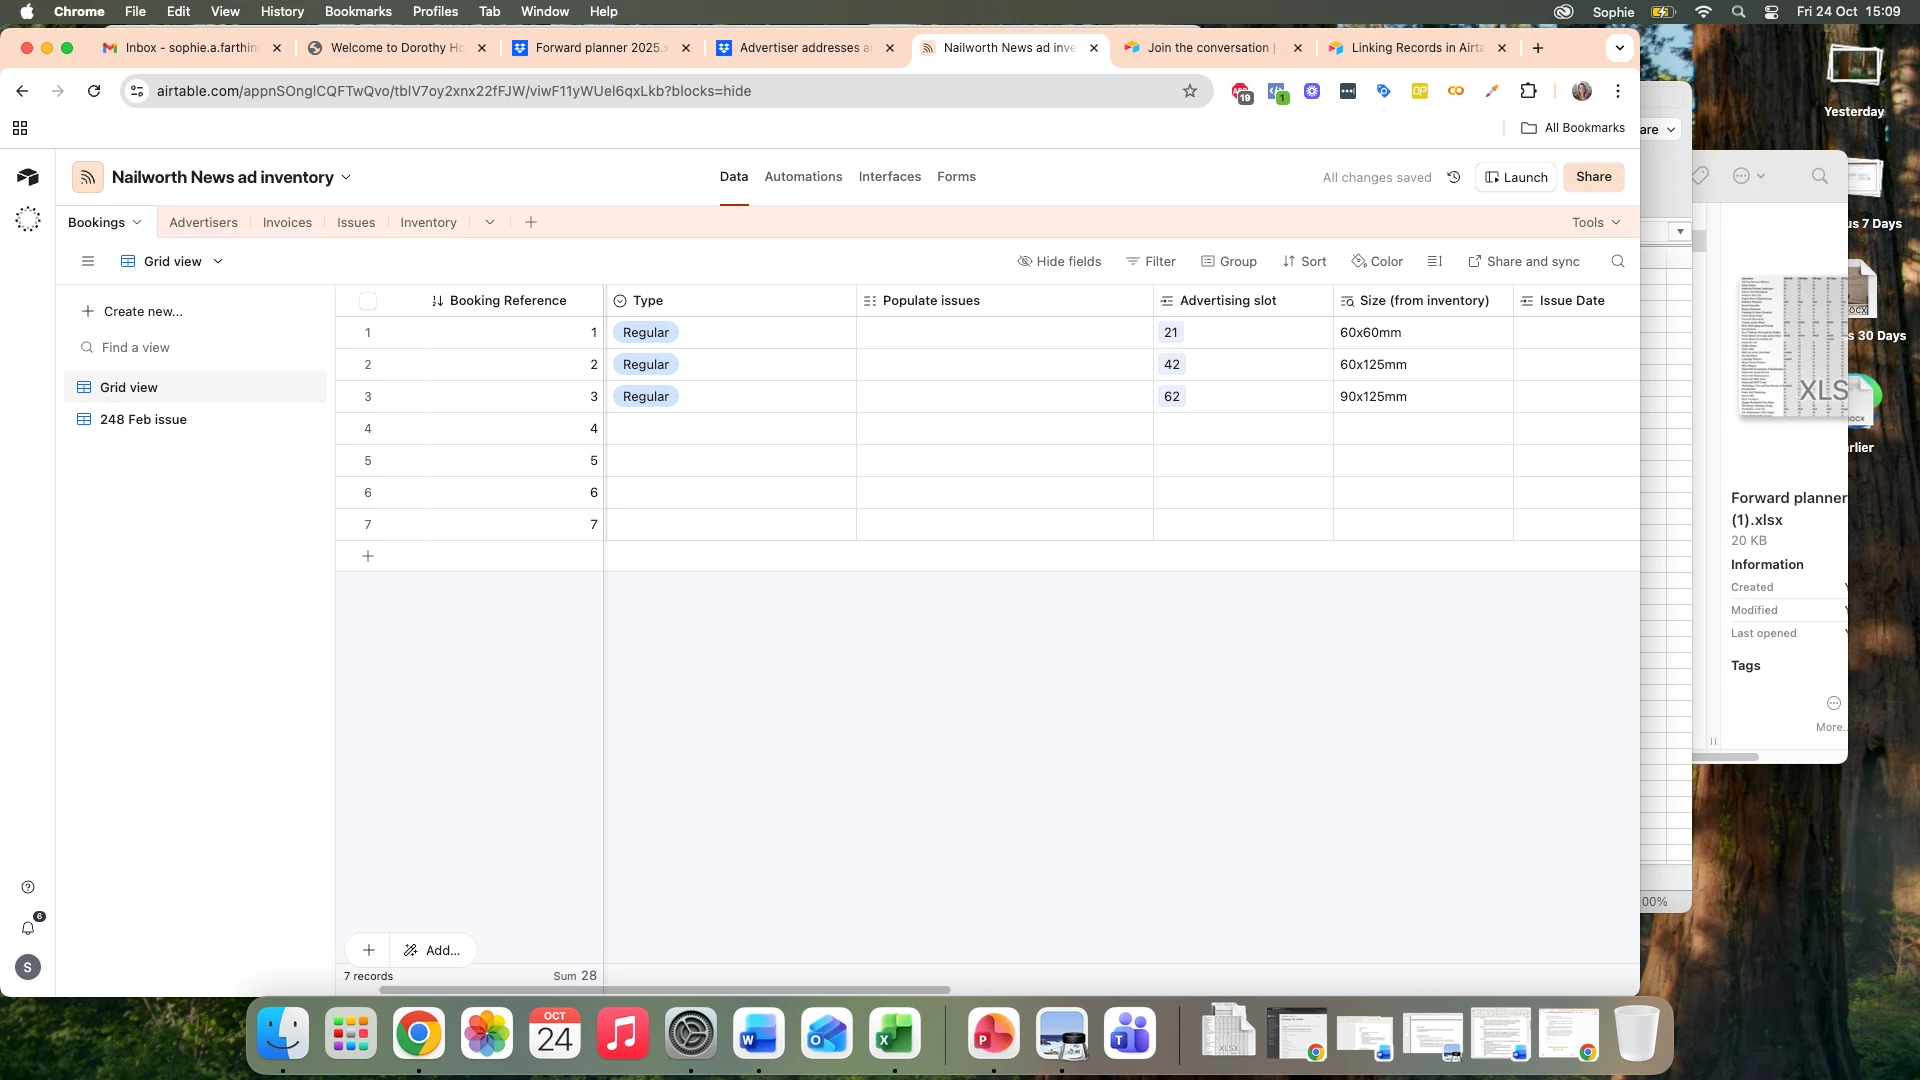Open Excel from the dock
This screenshot has width=1920, height=1080.
[x=894, y=1034]
